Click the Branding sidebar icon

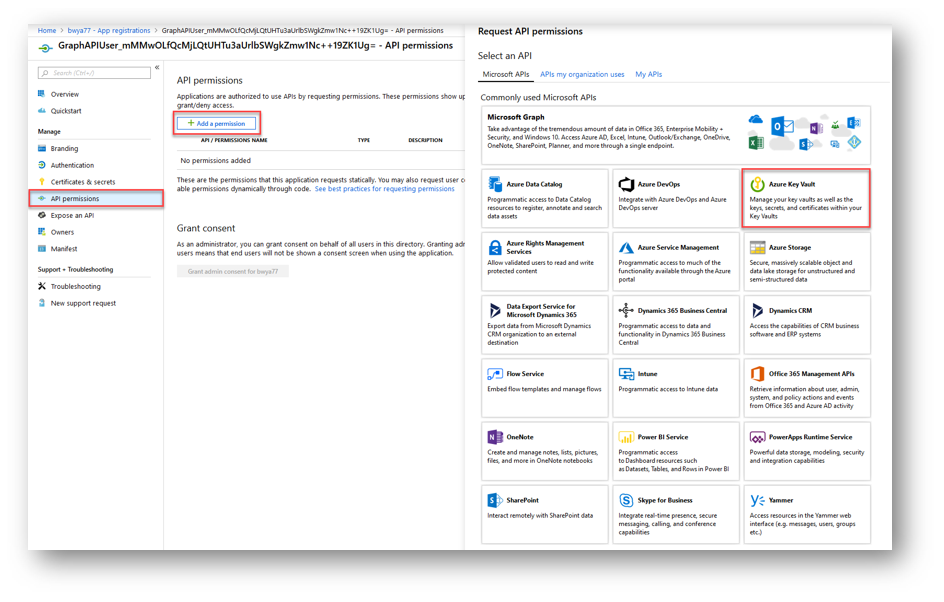(42, 148)
